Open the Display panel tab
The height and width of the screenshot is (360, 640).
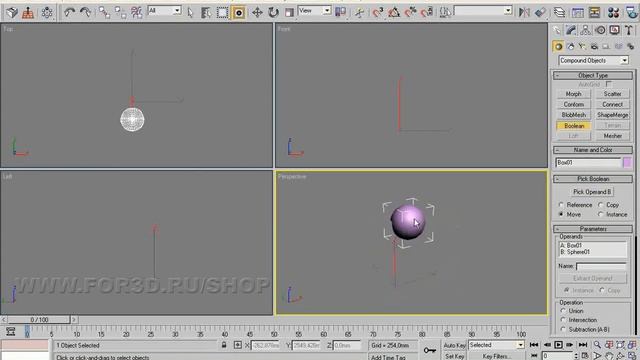(x=614, y=30)
